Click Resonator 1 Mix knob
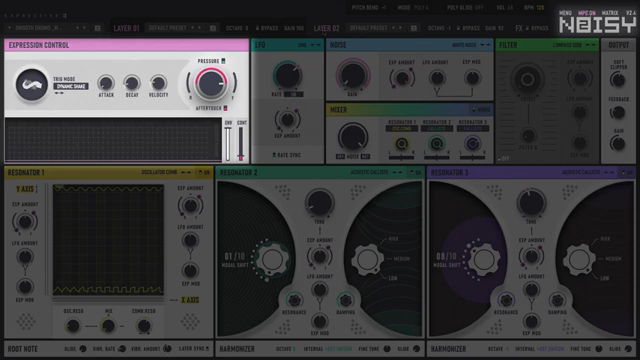The image size is (640, 360). pyautogui.click(x=108, y=326)
